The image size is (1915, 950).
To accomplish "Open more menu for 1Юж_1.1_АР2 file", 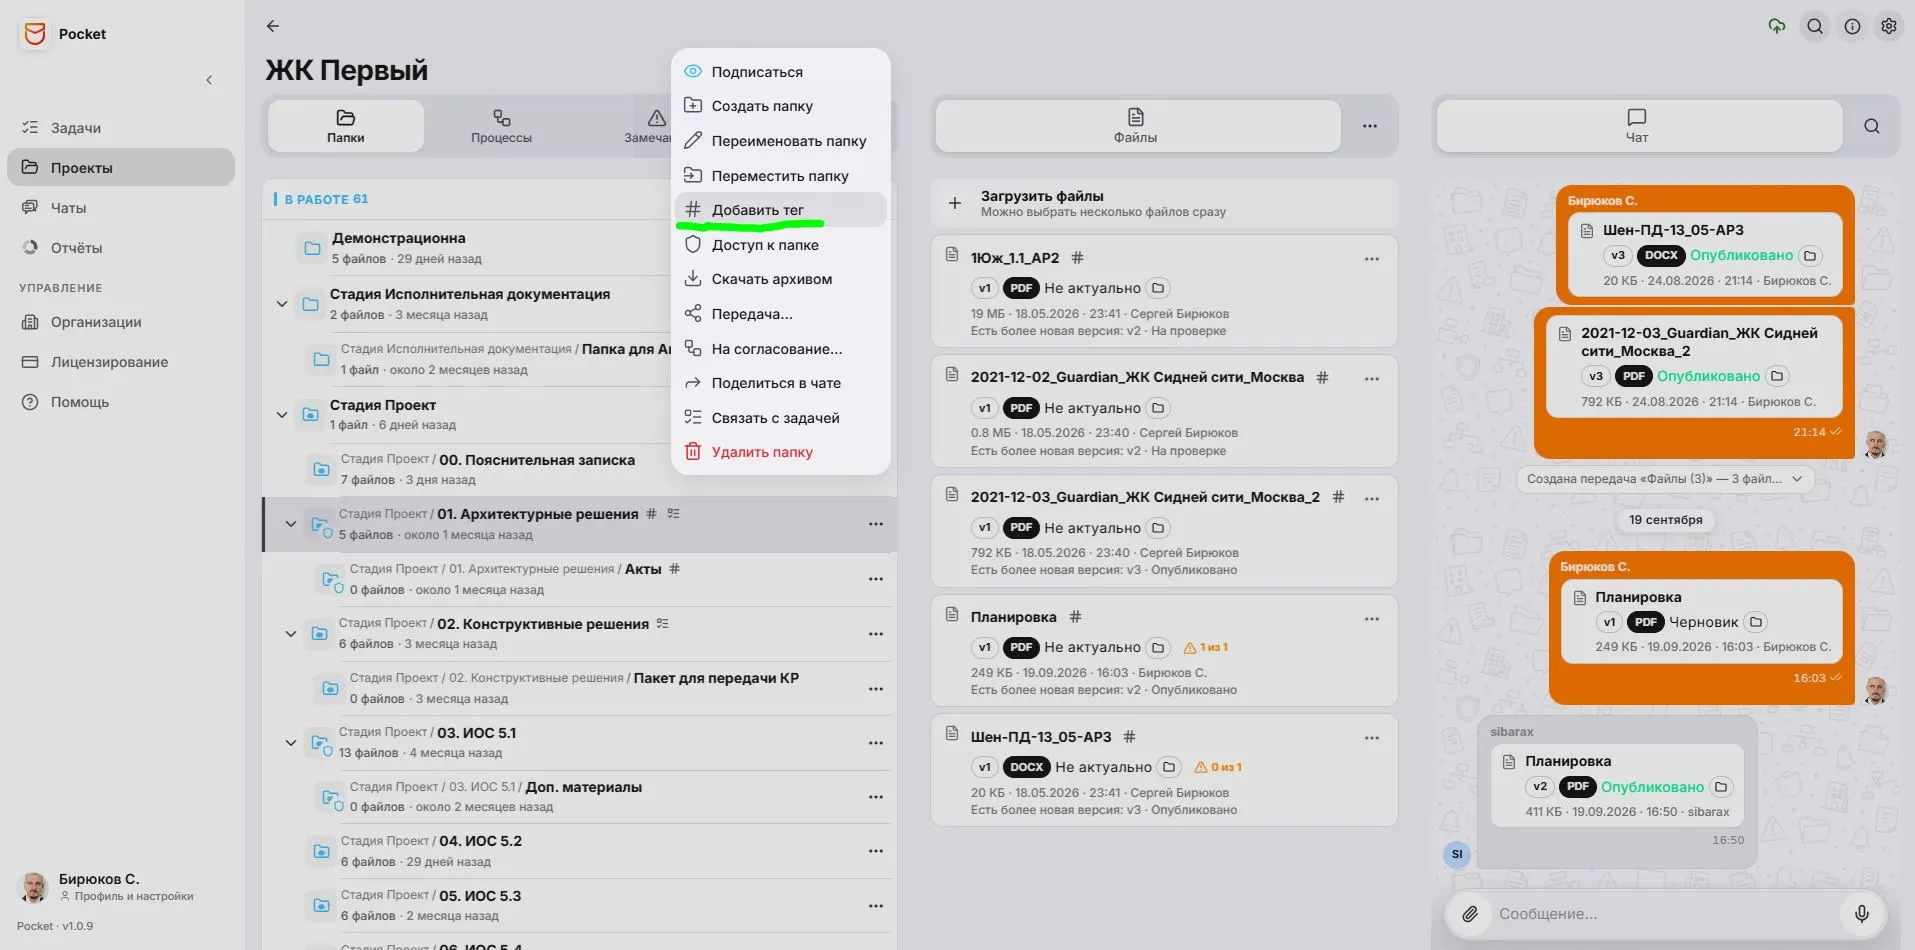I will point(1372,259).
